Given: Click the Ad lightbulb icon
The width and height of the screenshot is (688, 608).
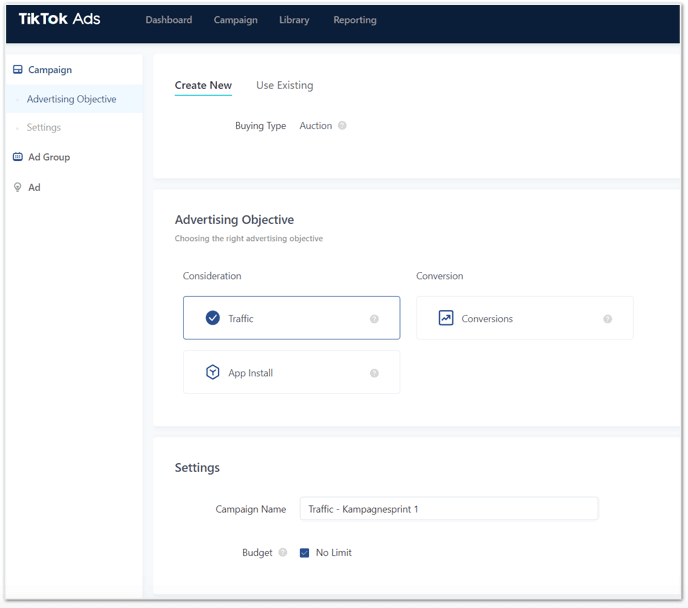Looking at the screenshot, I should [x=17, y=187].
